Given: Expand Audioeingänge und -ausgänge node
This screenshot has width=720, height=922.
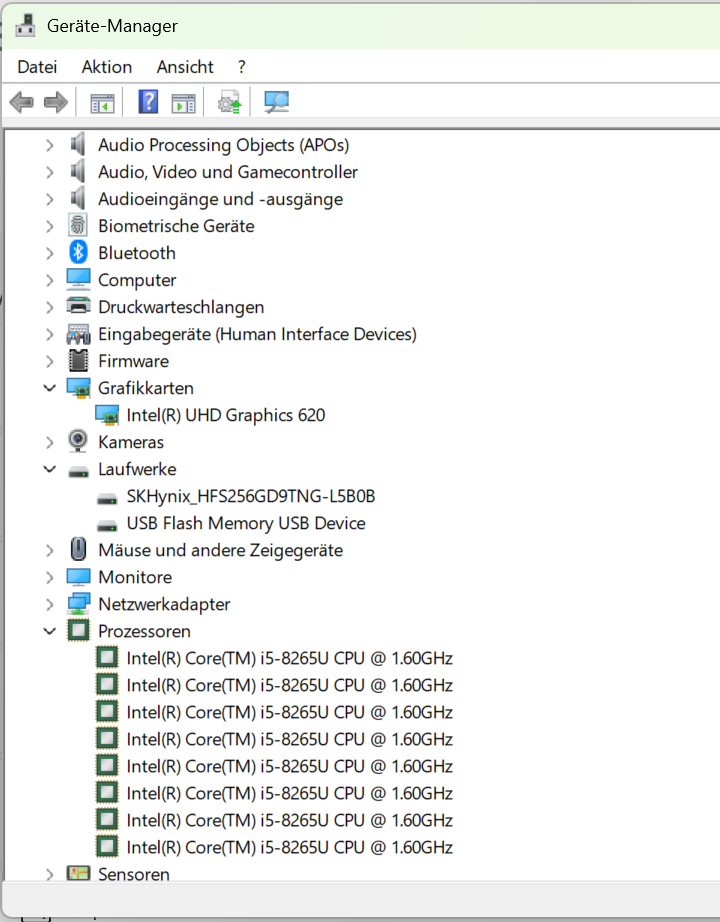Looking at the screenshot, I should [x=50, y=199].
